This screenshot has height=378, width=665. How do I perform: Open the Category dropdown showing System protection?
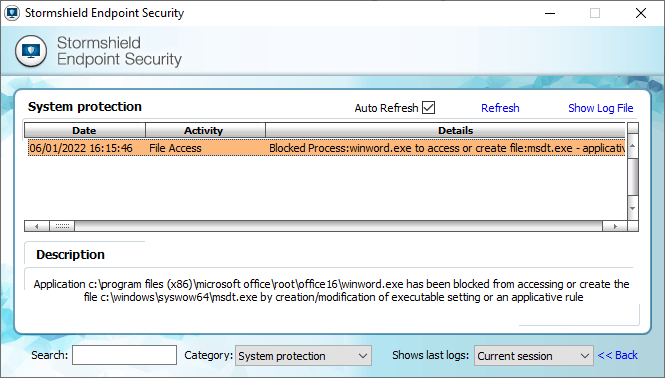(x=303, y=356)
